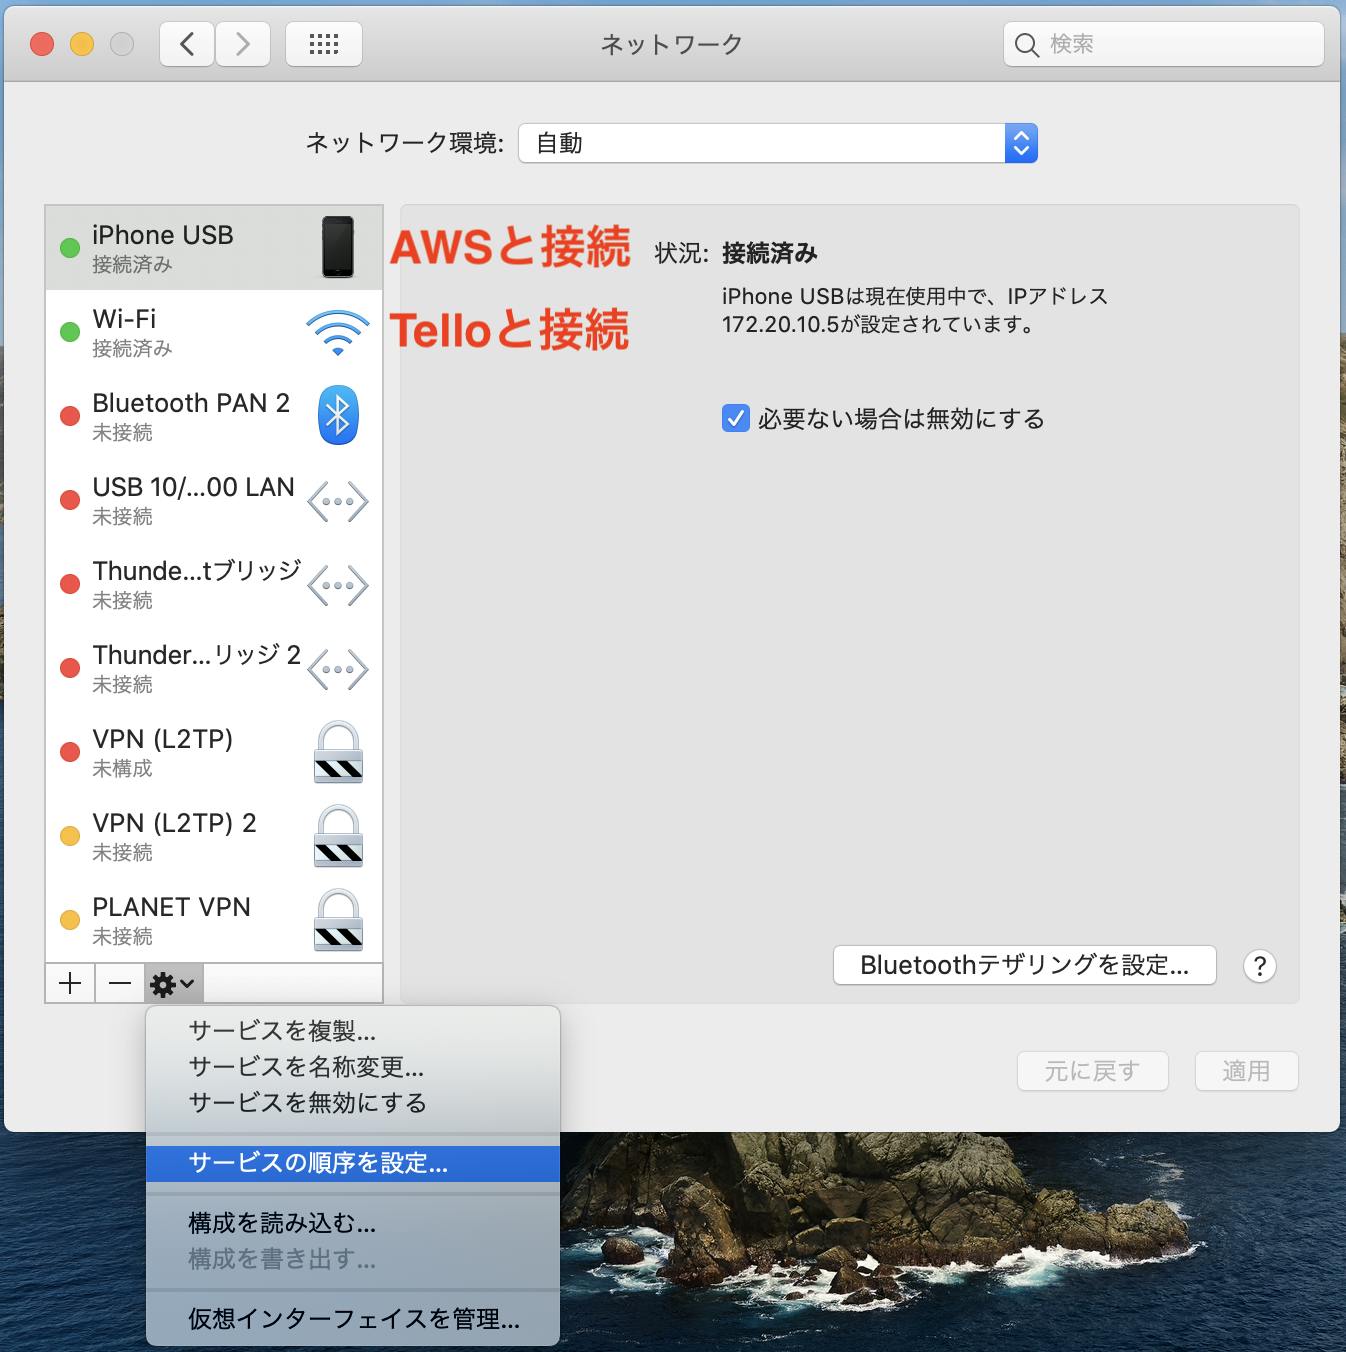The width and height of the screenshot is (1346, 1352).
Task: Click the USB 10/...00 LAN ethernet icon
Action: point(338,501)
